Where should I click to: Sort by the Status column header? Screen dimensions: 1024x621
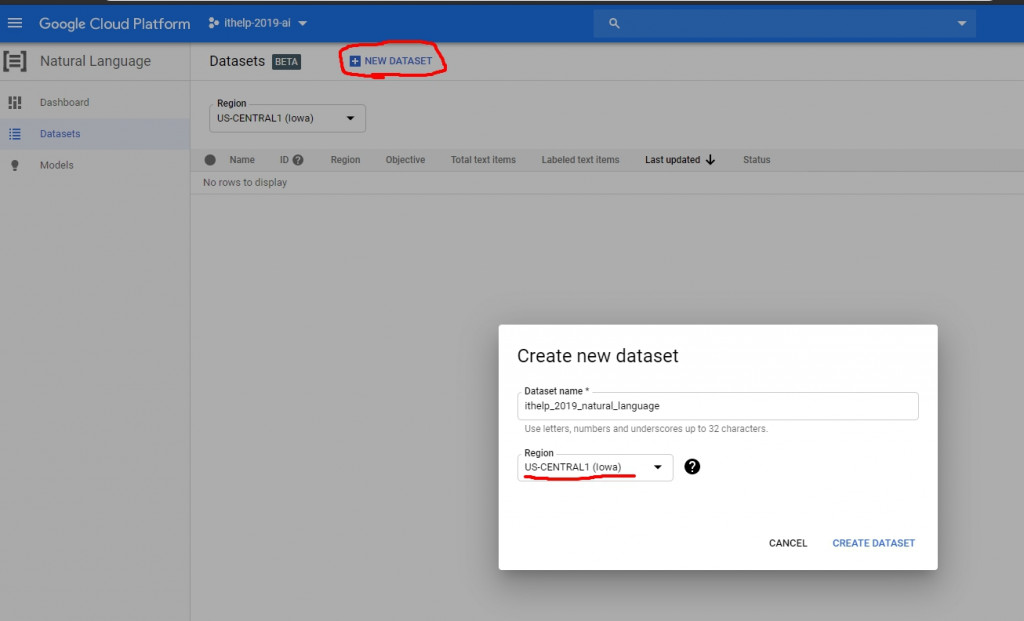(x=756, y=159)
